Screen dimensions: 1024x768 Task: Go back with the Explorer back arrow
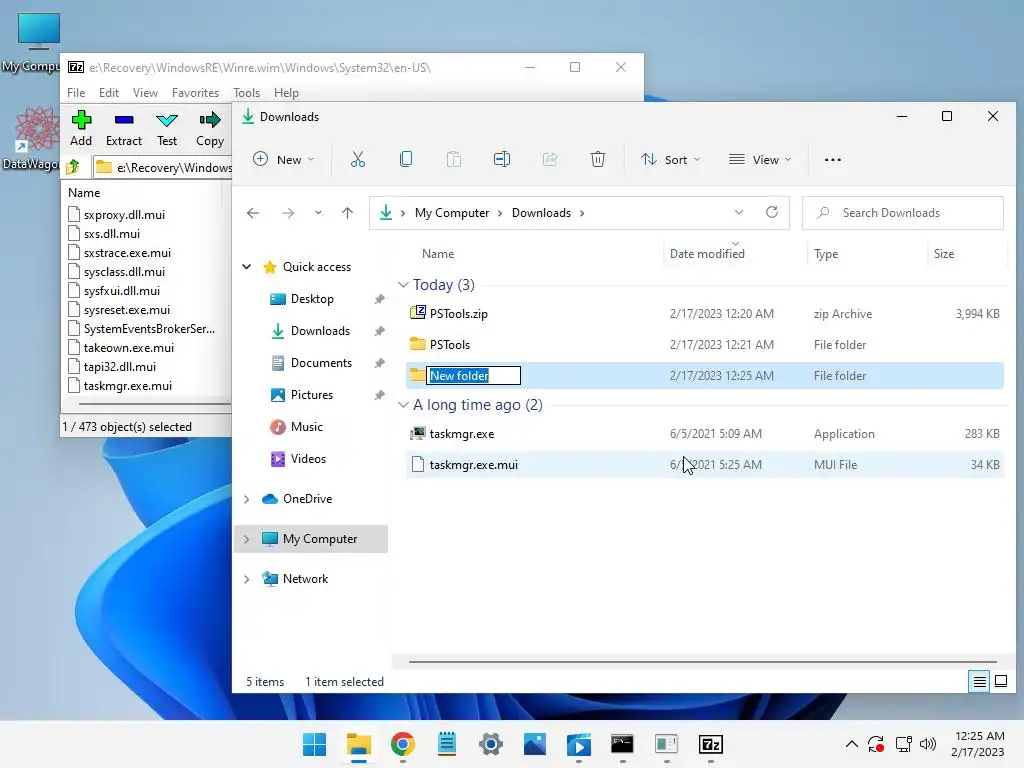(253, 213)
